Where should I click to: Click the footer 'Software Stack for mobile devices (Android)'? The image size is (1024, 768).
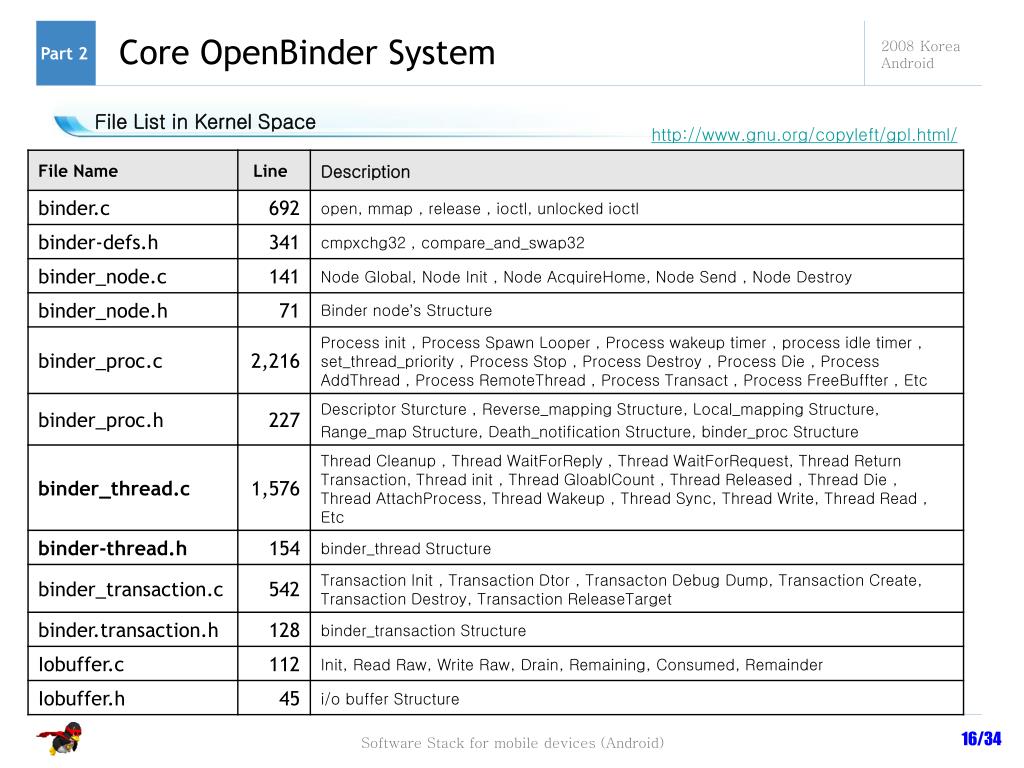(x=513, y=743)
